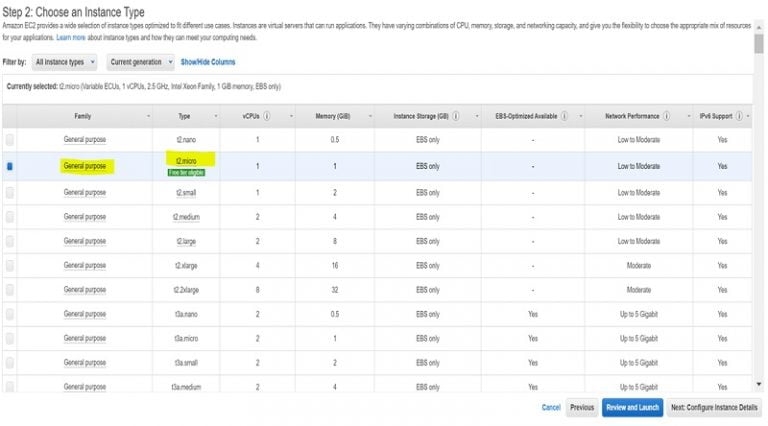Choose the t2.2xlarge instance checkbox

(x=10, y=290)
